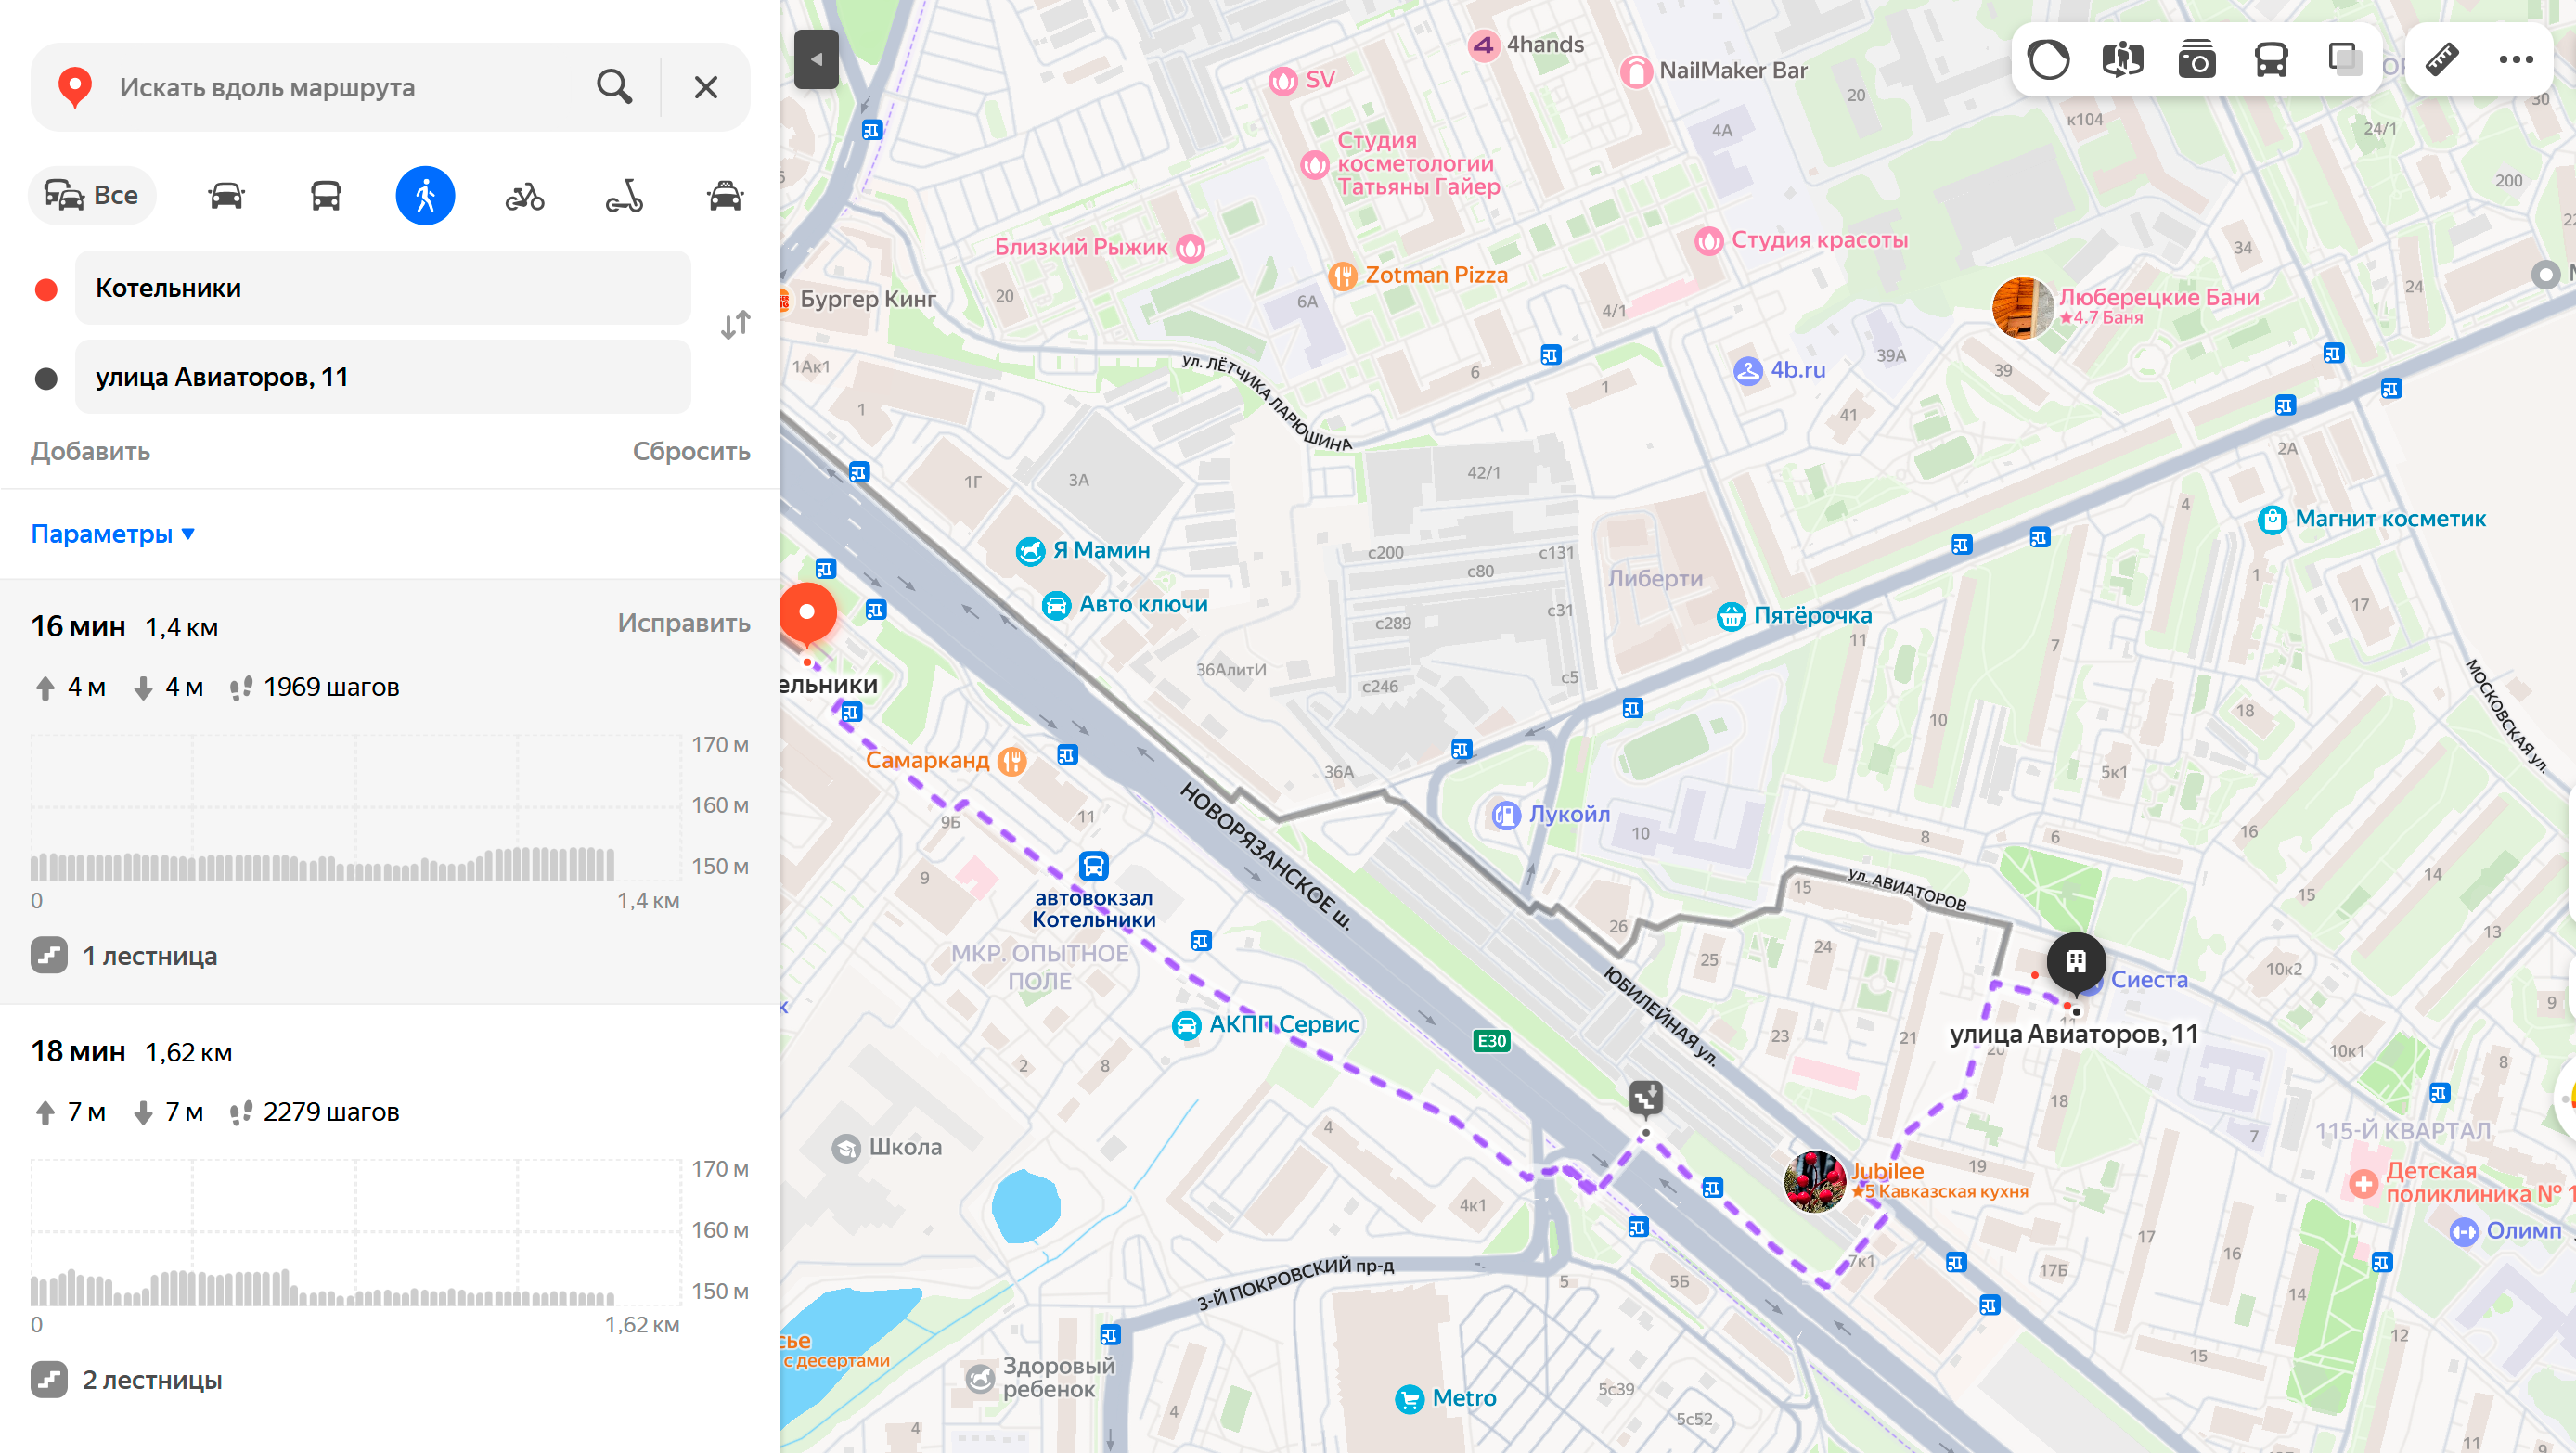Open the more options three-dots menu
This screenshot has height=1453, width=2576.
click(2516, 60)
